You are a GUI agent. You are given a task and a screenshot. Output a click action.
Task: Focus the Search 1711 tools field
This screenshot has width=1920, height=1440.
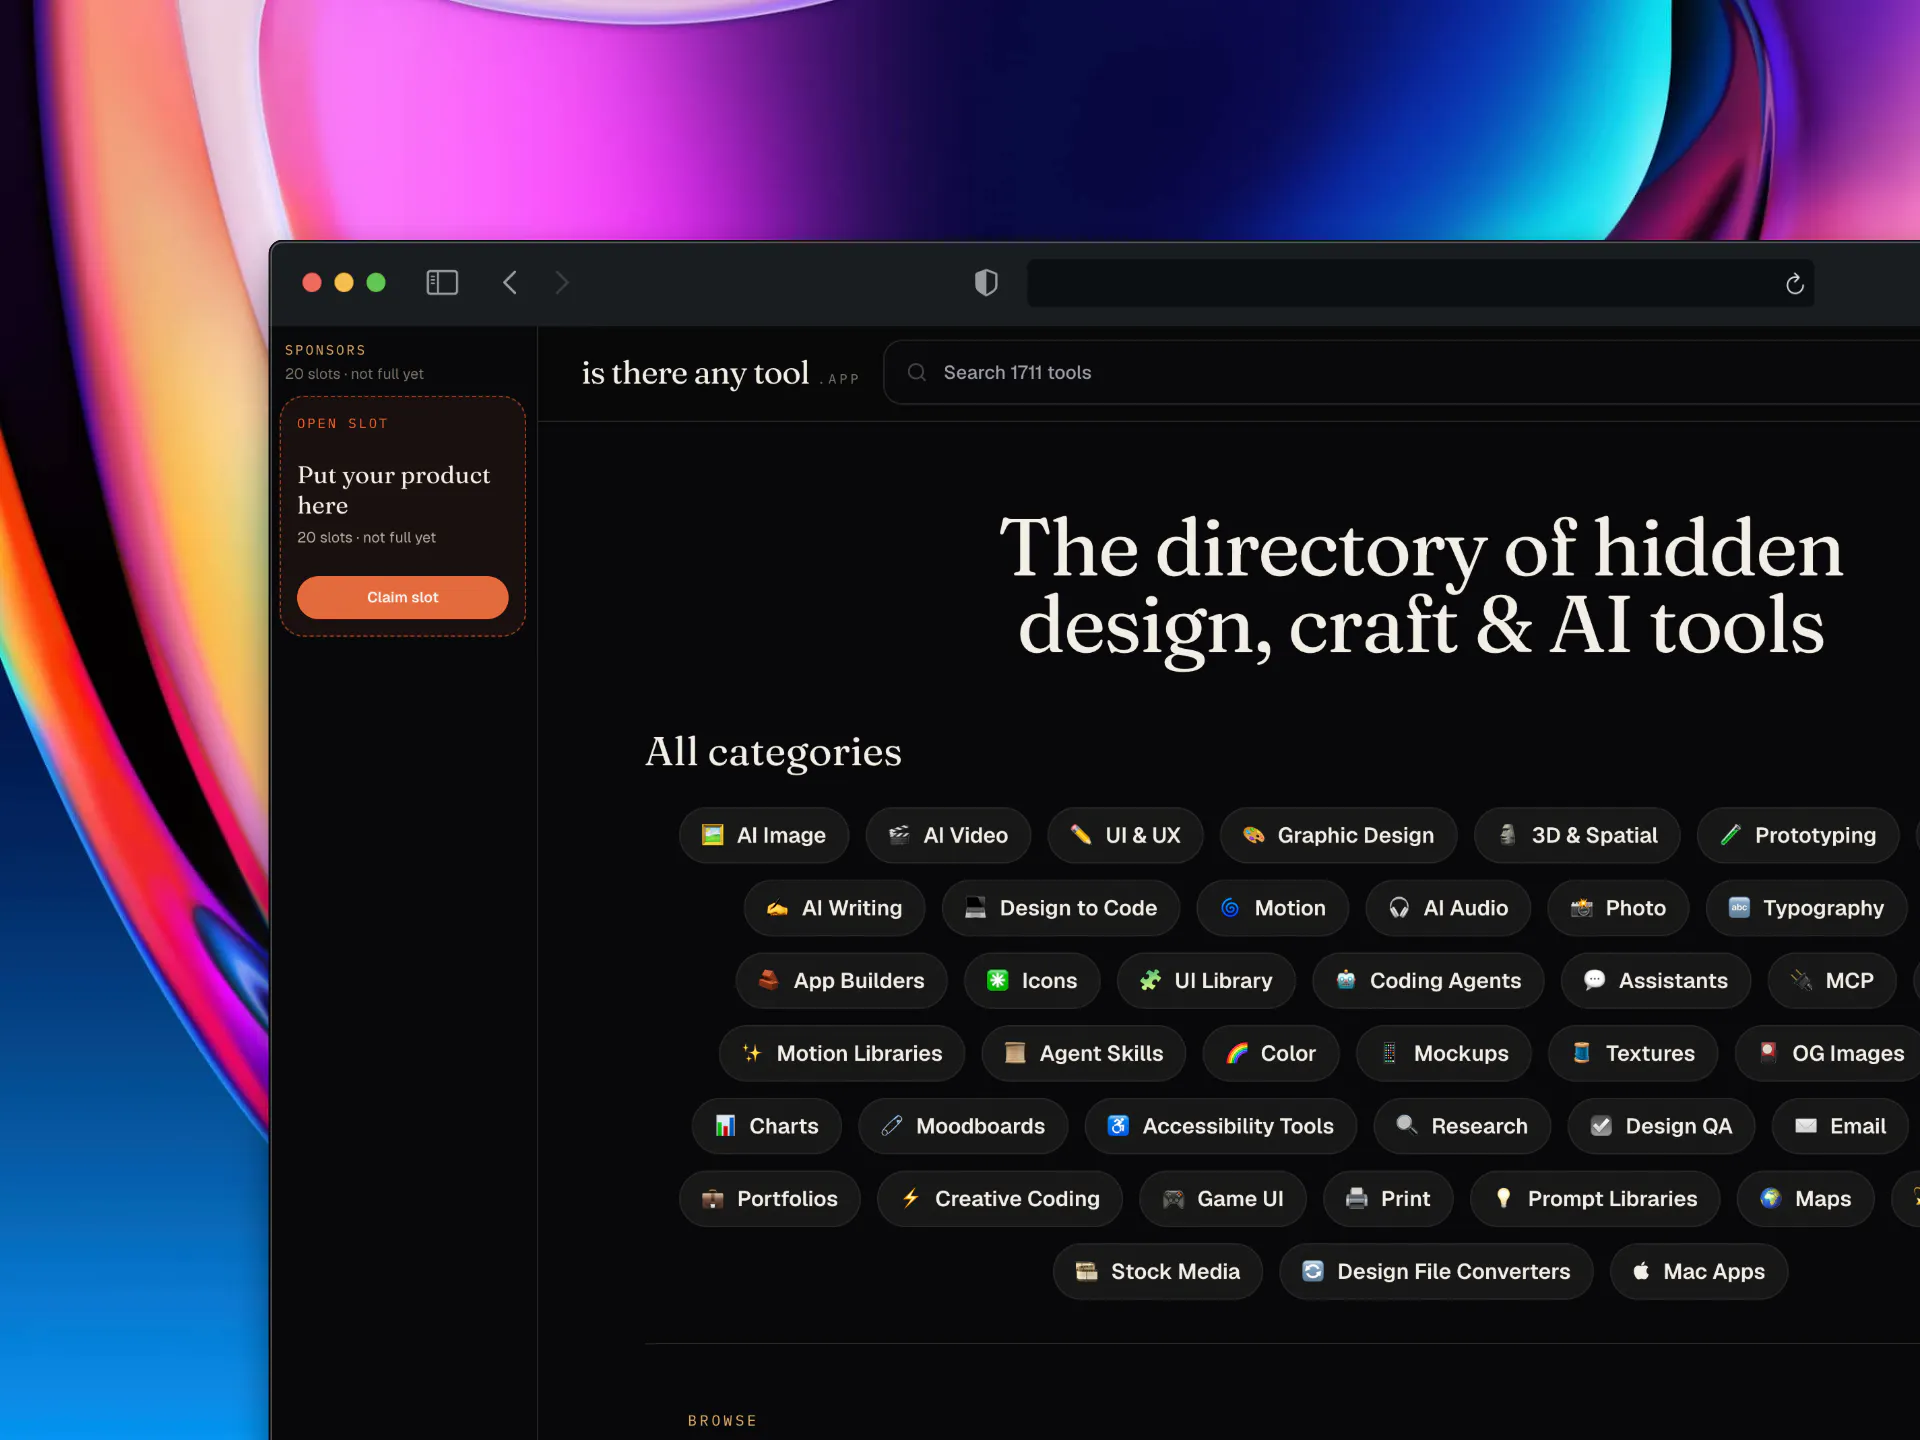pos(1400,372)
